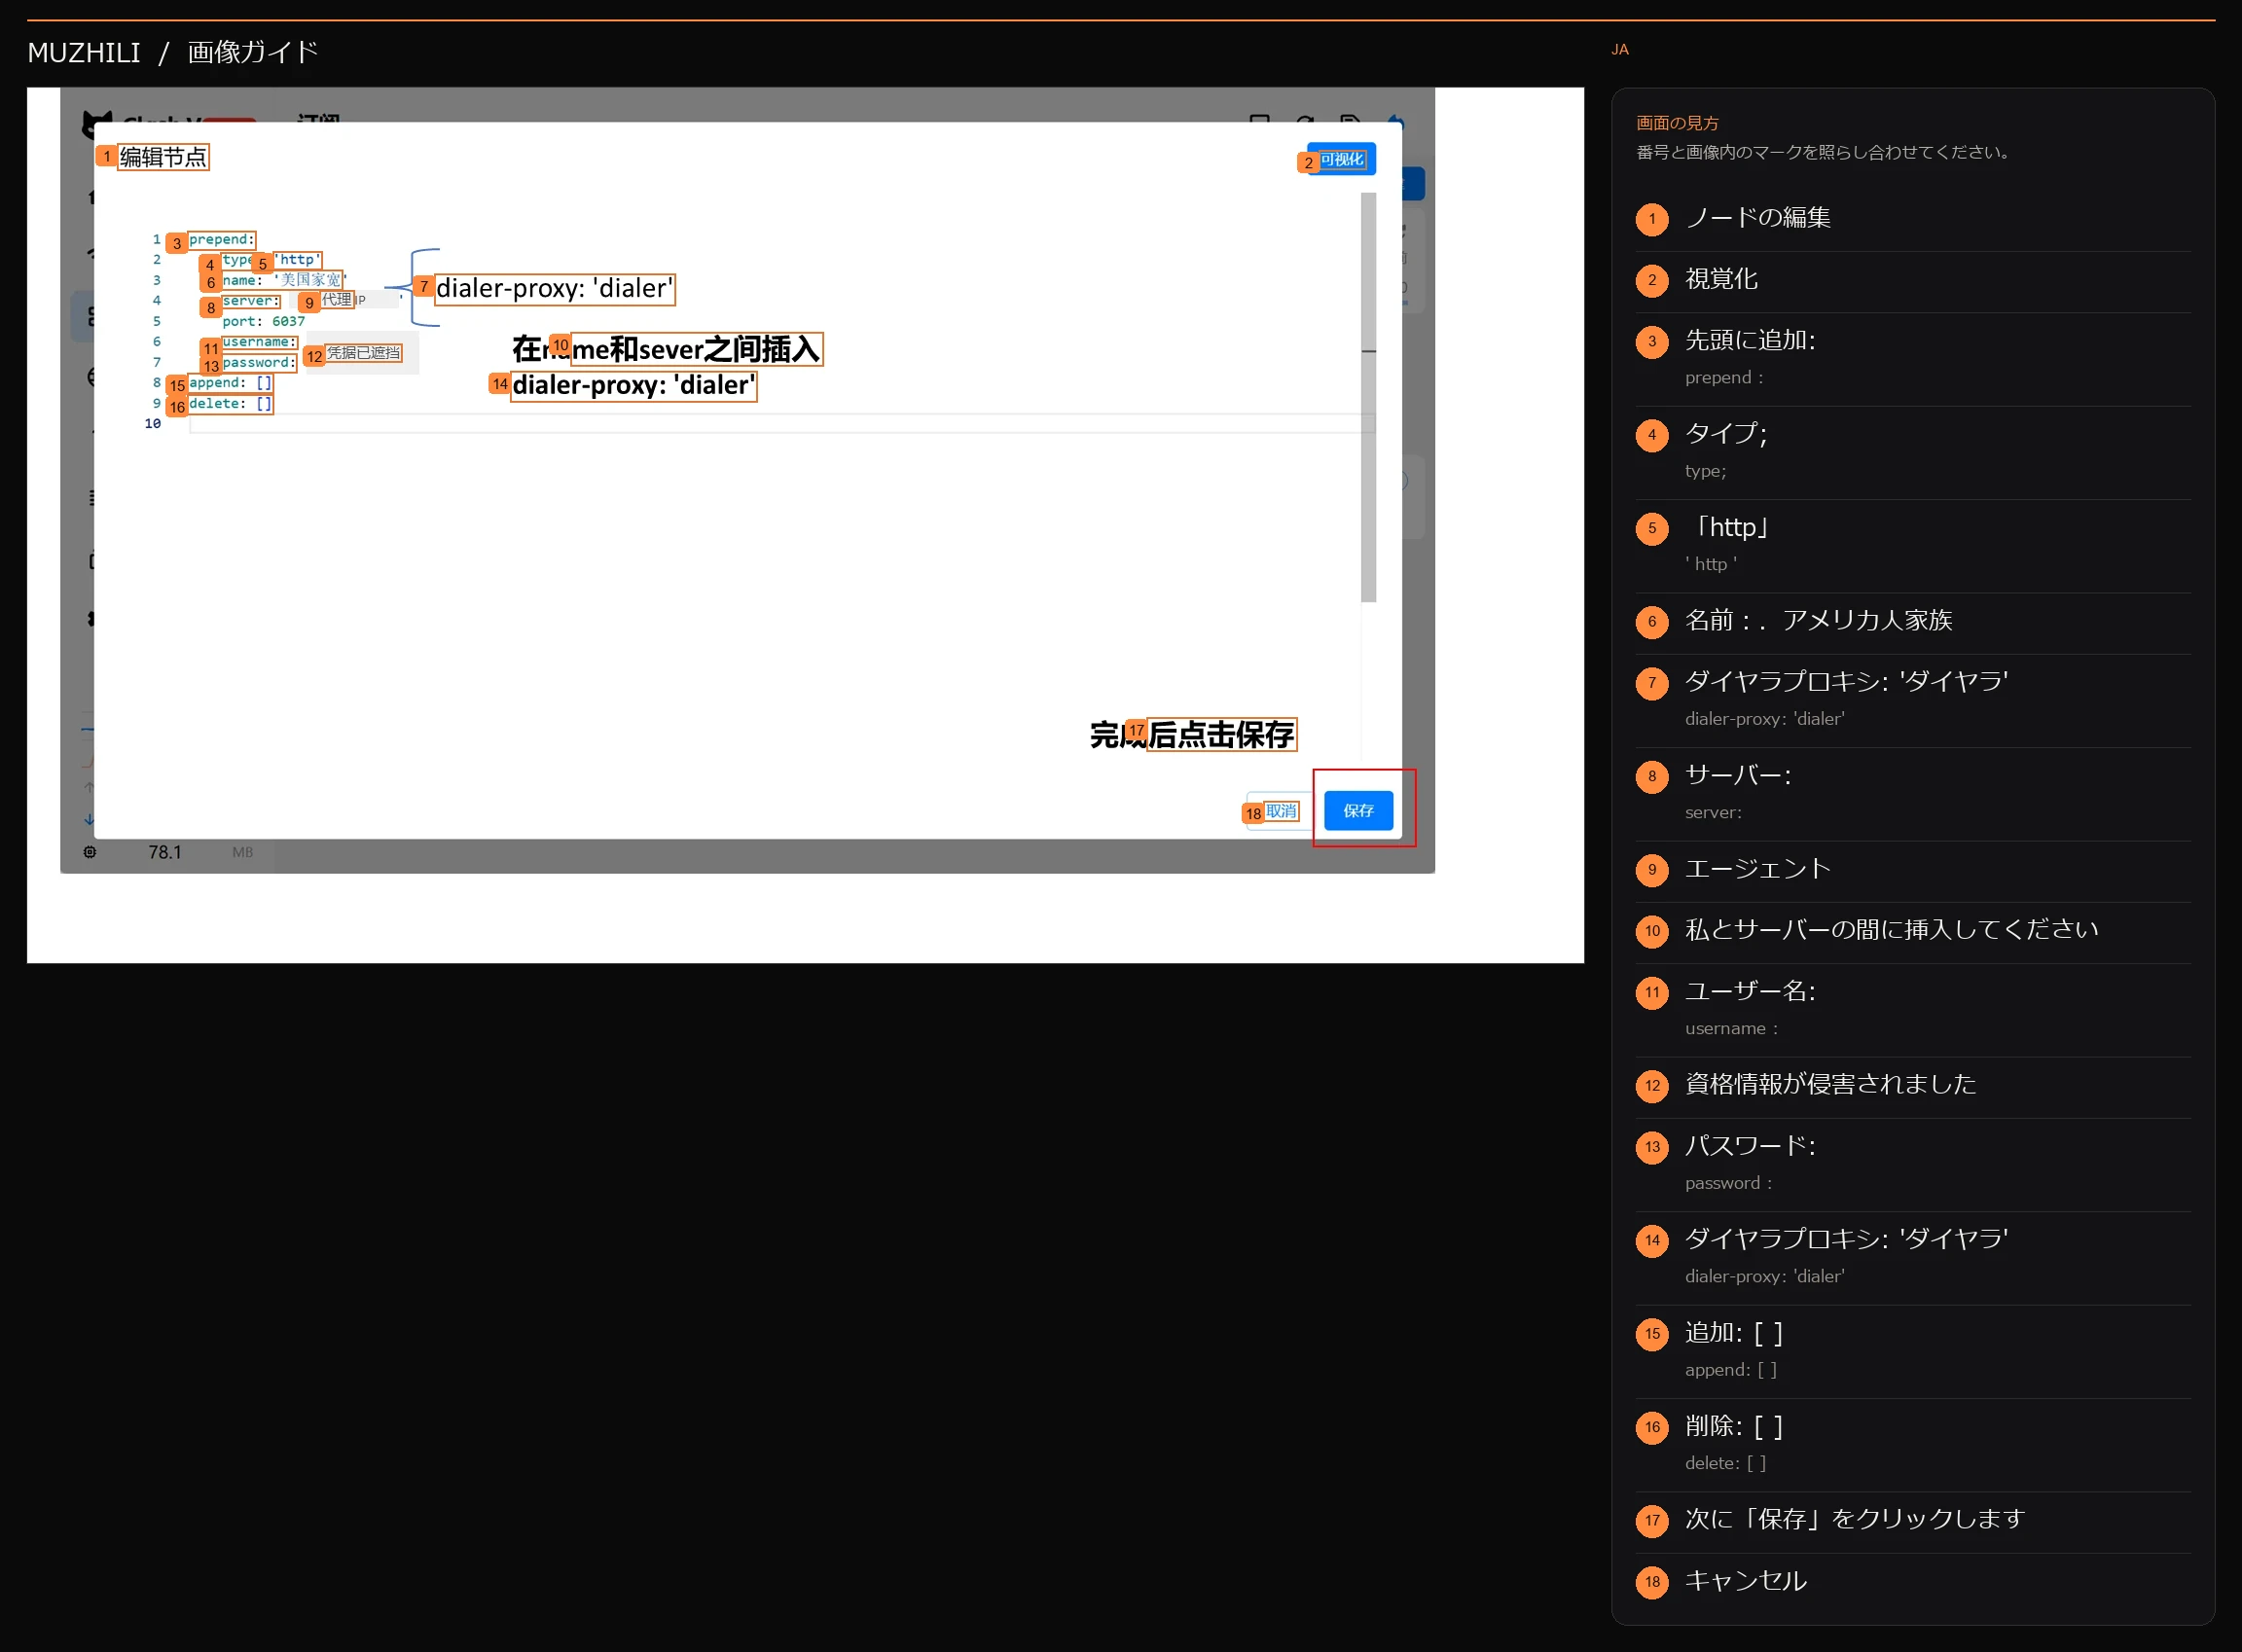Open the MUZHILI breadcrumb link

(x=84, y=52)
